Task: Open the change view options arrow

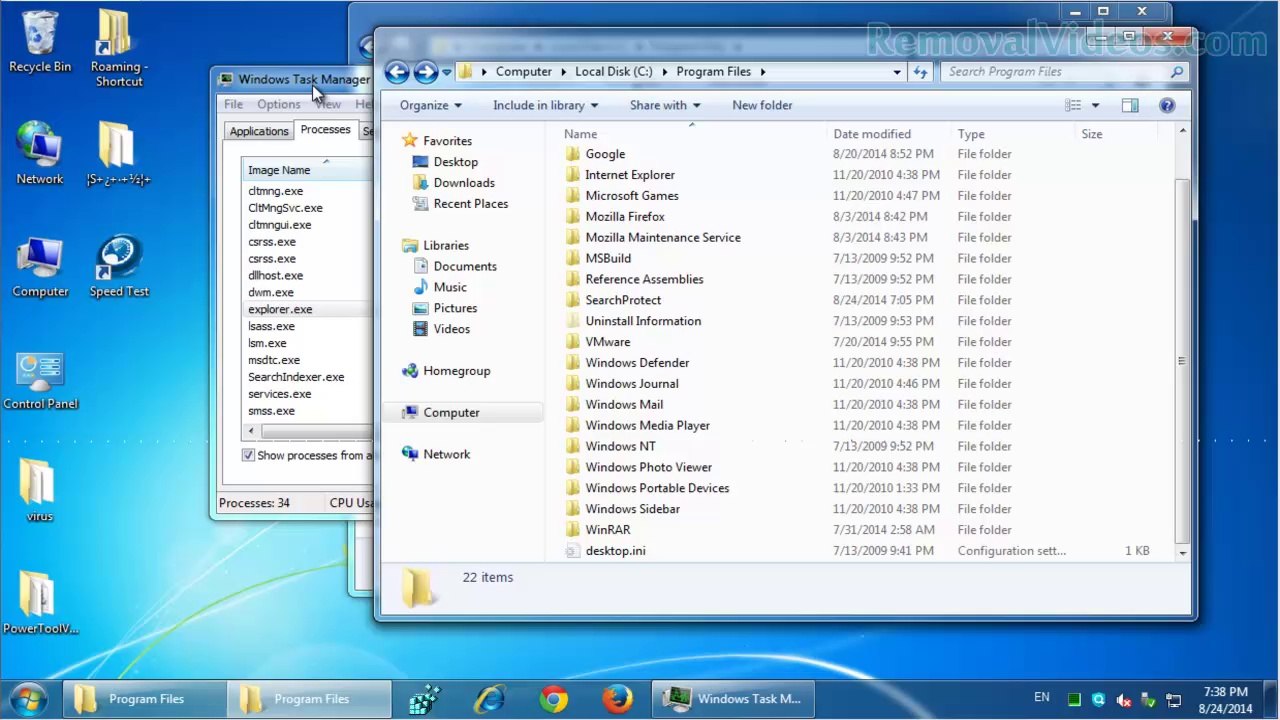Action: (x=1095, y=105)
